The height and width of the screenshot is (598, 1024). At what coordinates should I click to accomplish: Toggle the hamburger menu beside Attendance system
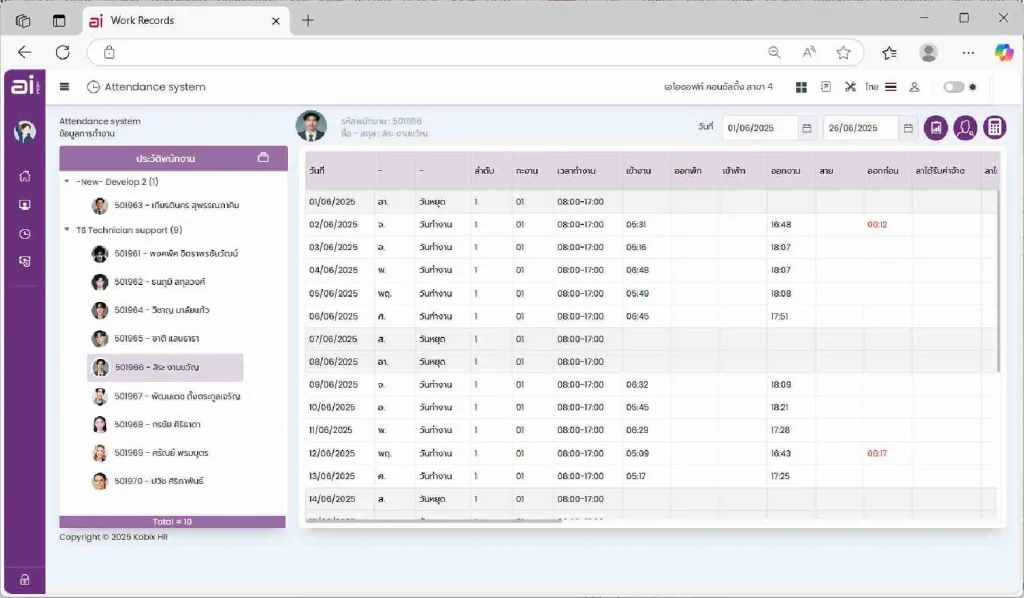pyautogui.click(x=65, y=87)
